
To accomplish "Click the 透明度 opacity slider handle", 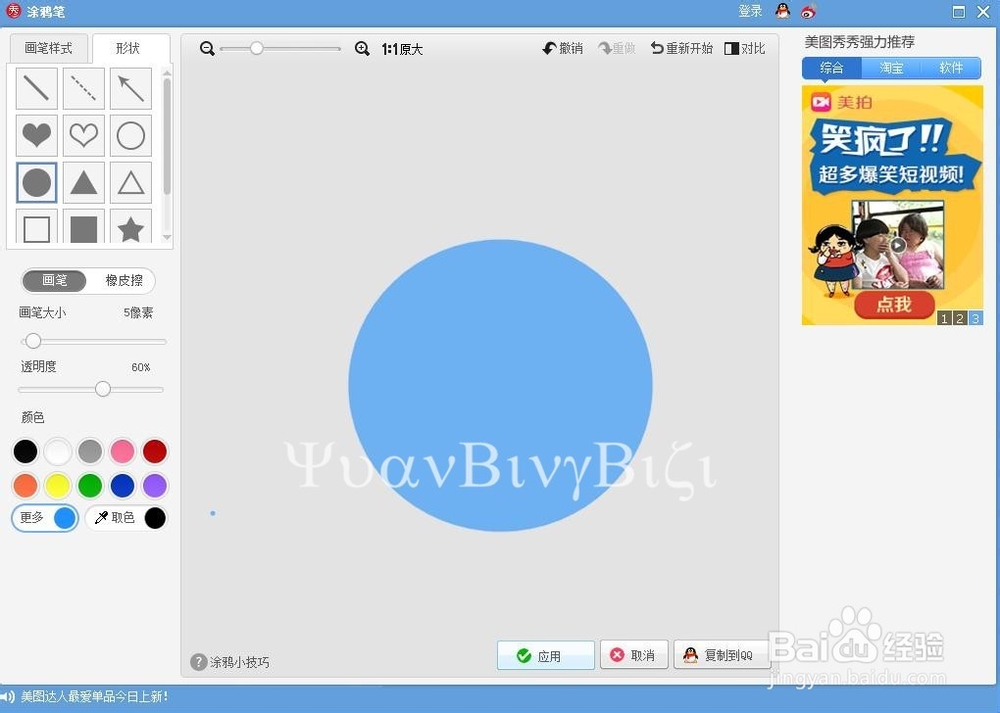I will pyautogui.click(x=103, y=389).
